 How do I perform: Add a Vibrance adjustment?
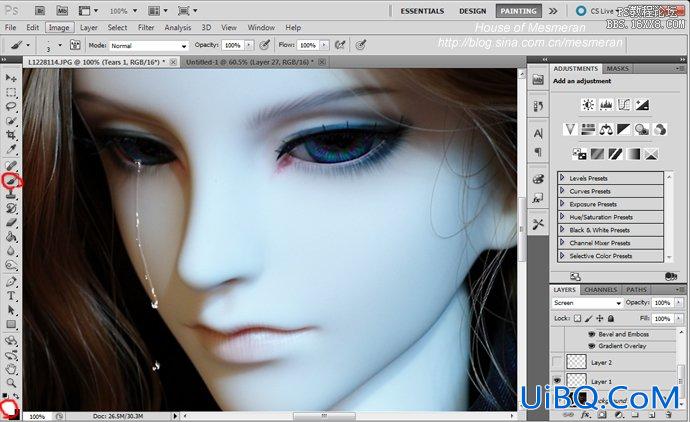tap(570, 129)
